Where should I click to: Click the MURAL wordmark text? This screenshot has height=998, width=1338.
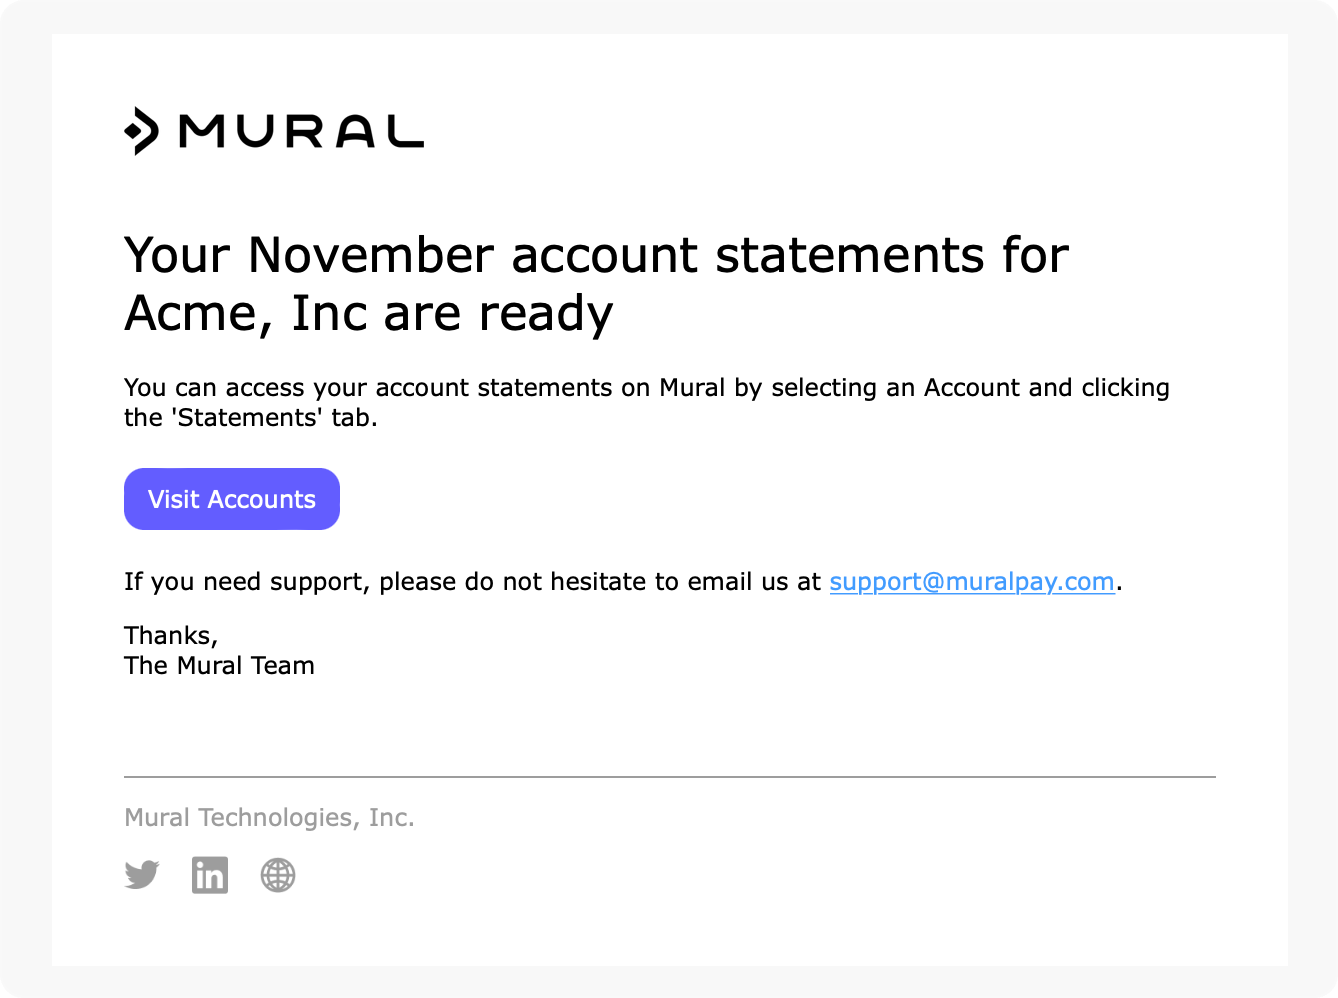(300, 131)
